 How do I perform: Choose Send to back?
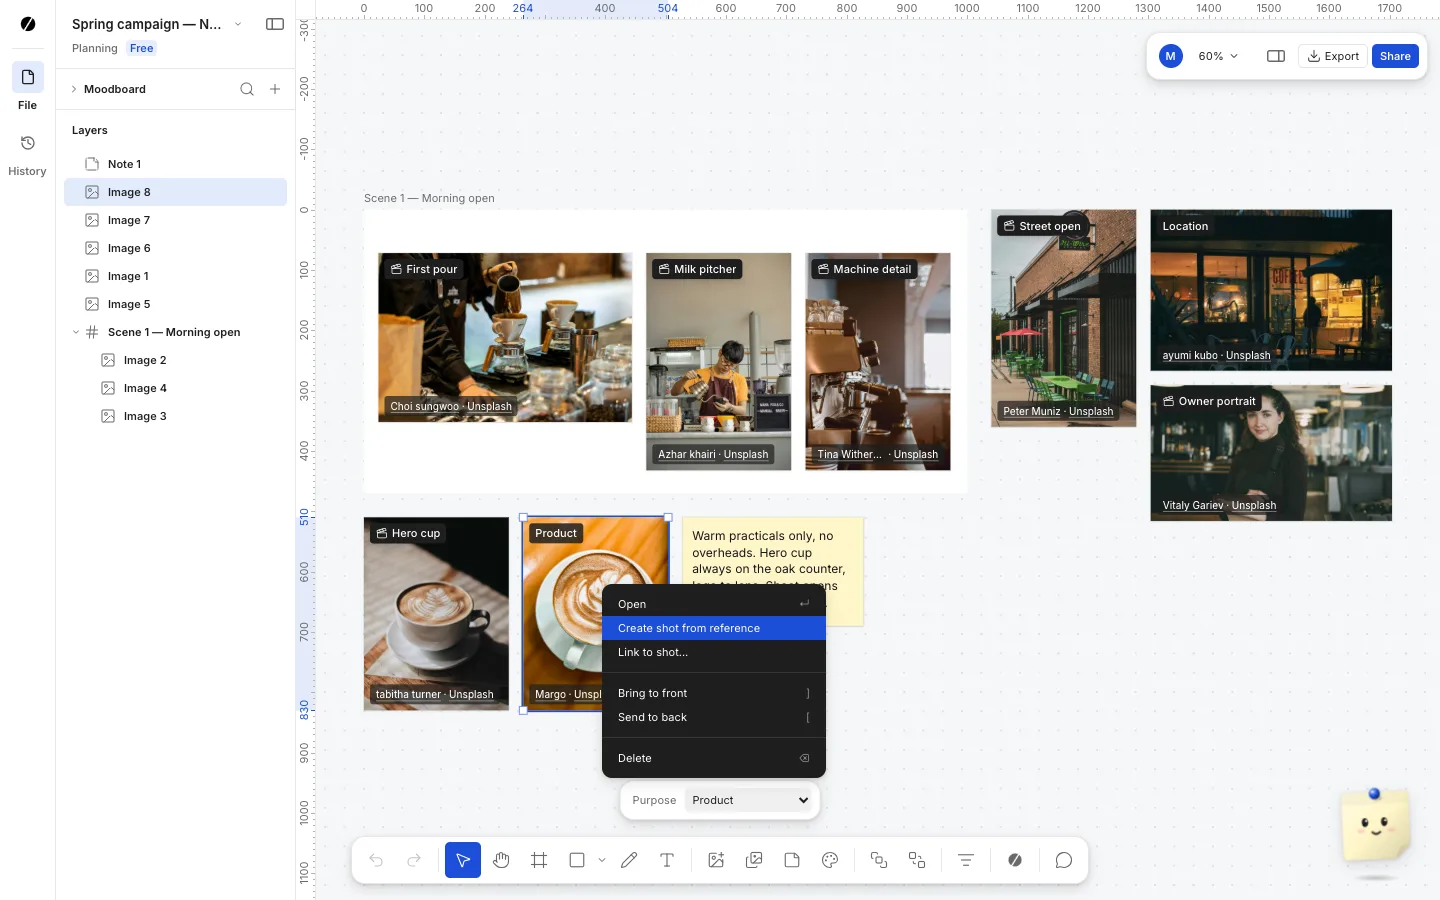714,717
